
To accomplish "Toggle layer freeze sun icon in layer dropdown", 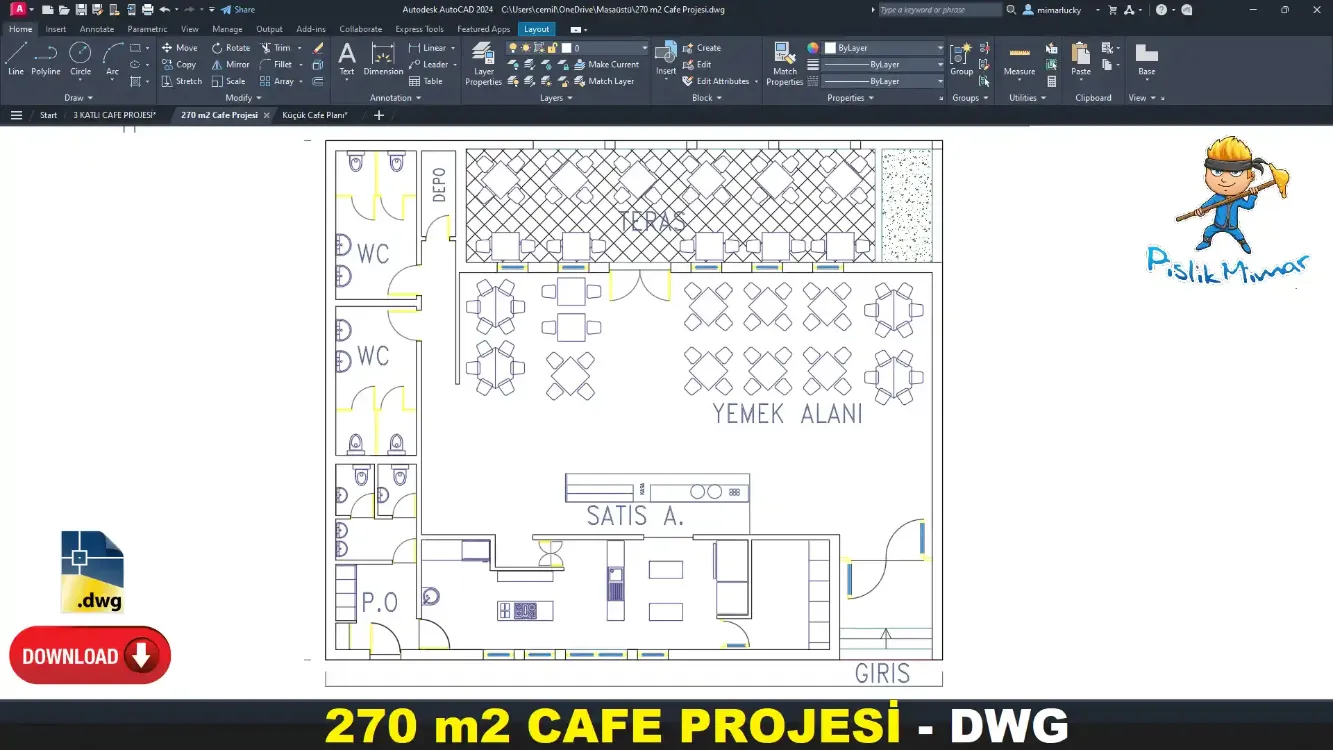I will tap(526, 48).
